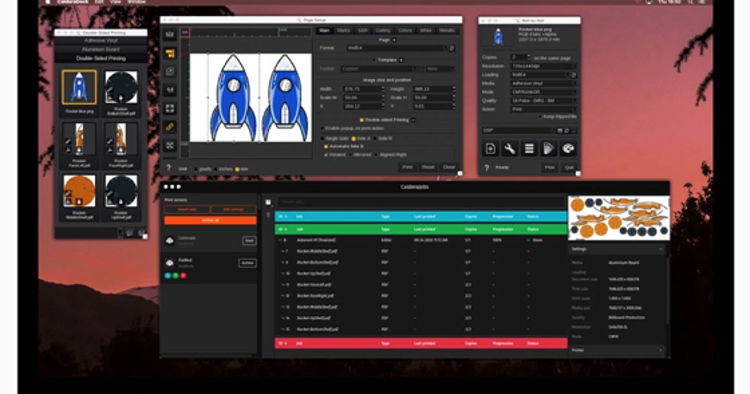Click the top icon in Page Setup sidebar

[x=170, y=34]
